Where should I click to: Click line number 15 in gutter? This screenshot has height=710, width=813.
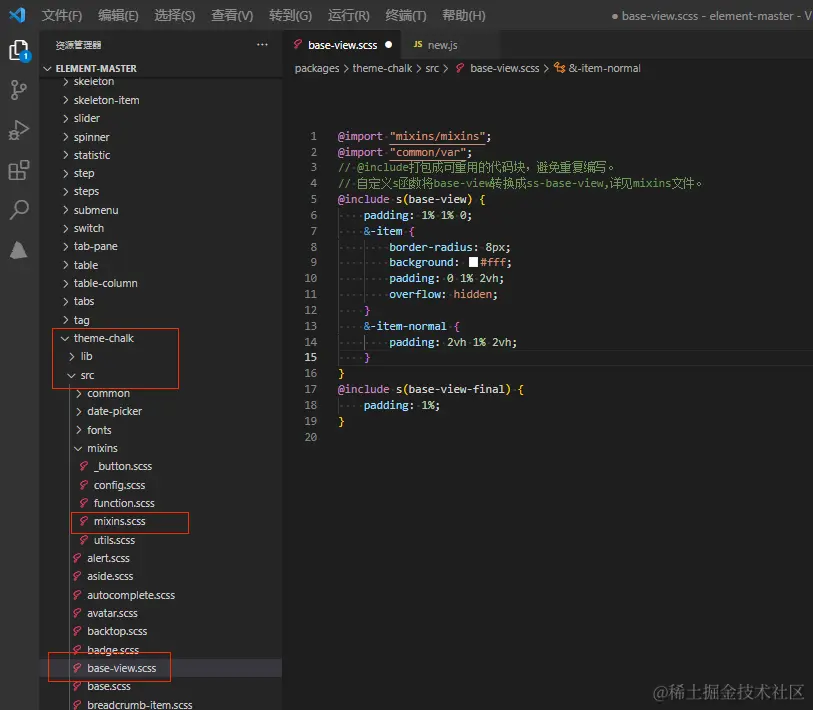pos(311,357)
